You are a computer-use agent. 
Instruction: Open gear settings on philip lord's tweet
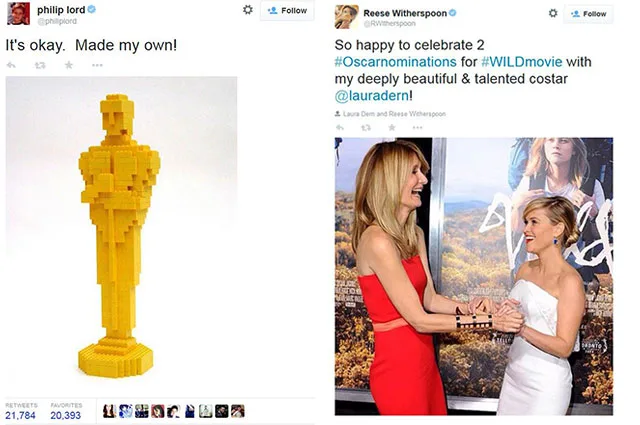(x=247, y=9)
